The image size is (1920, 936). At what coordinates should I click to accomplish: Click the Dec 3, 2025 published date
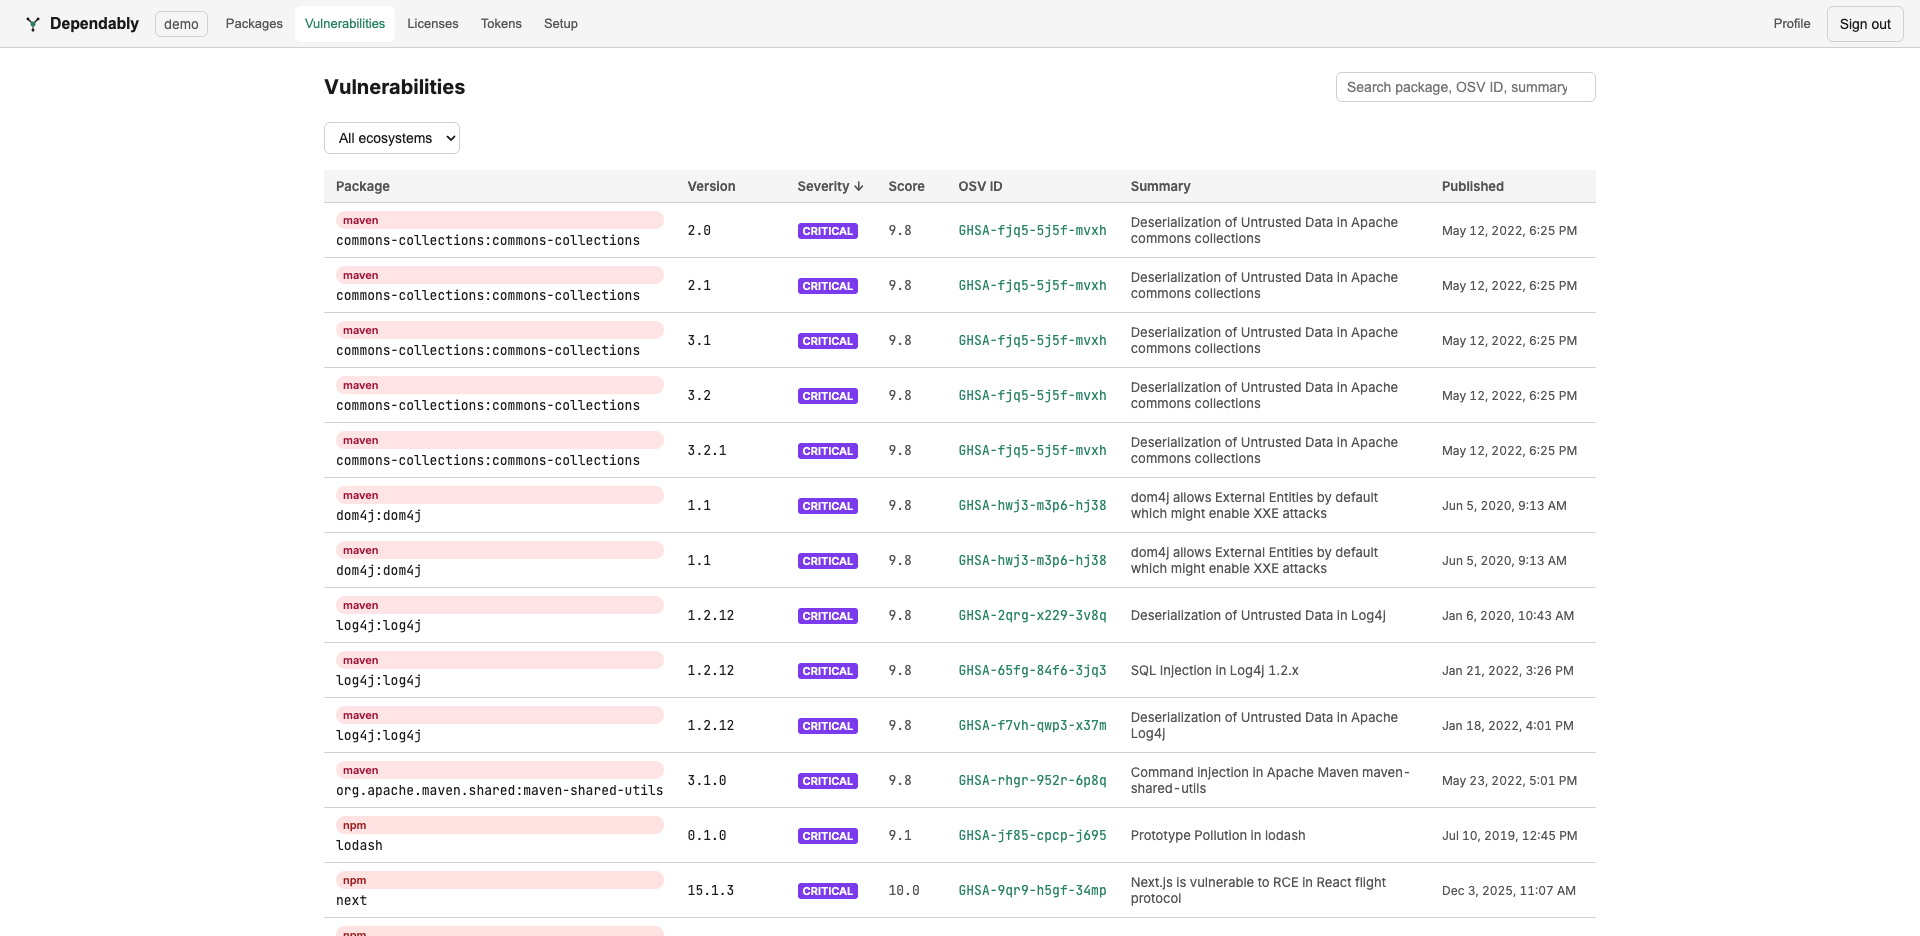coord(1508,891)
